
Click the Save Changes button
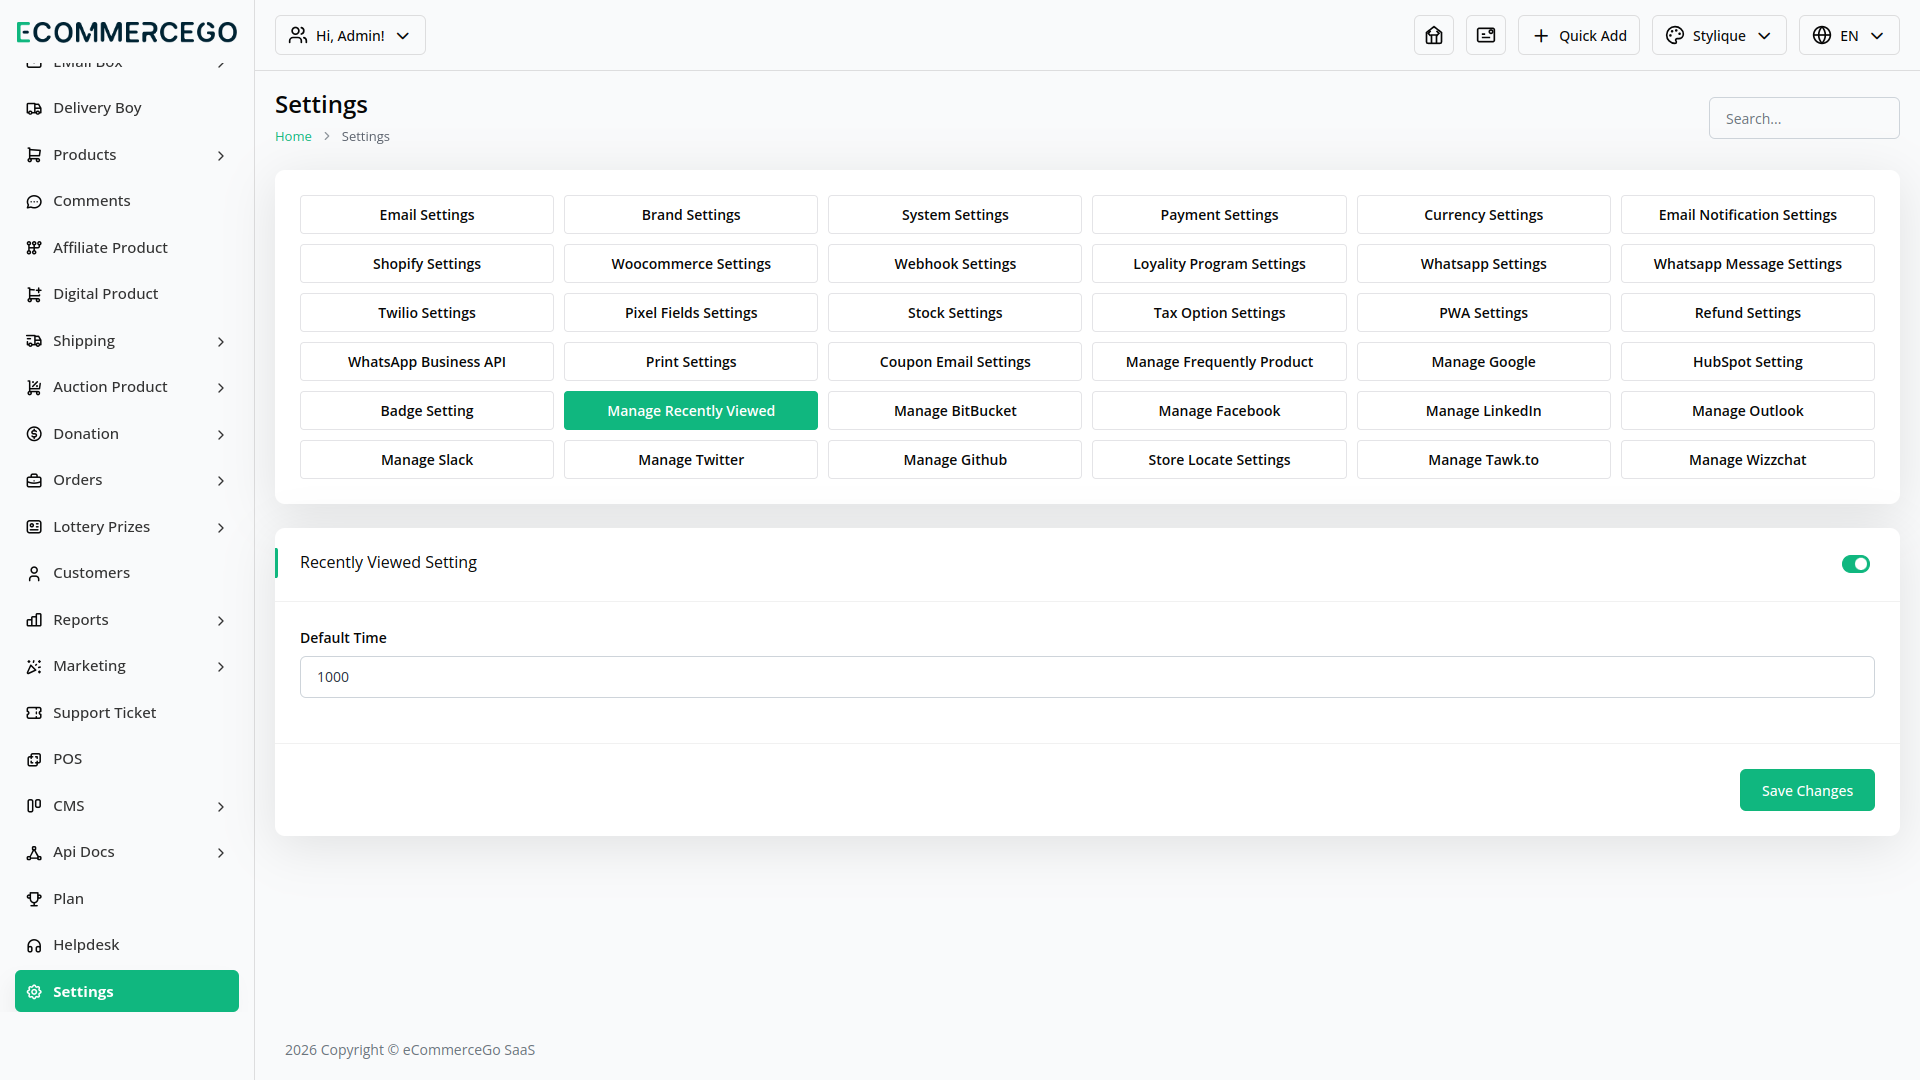pos(1807,790)
